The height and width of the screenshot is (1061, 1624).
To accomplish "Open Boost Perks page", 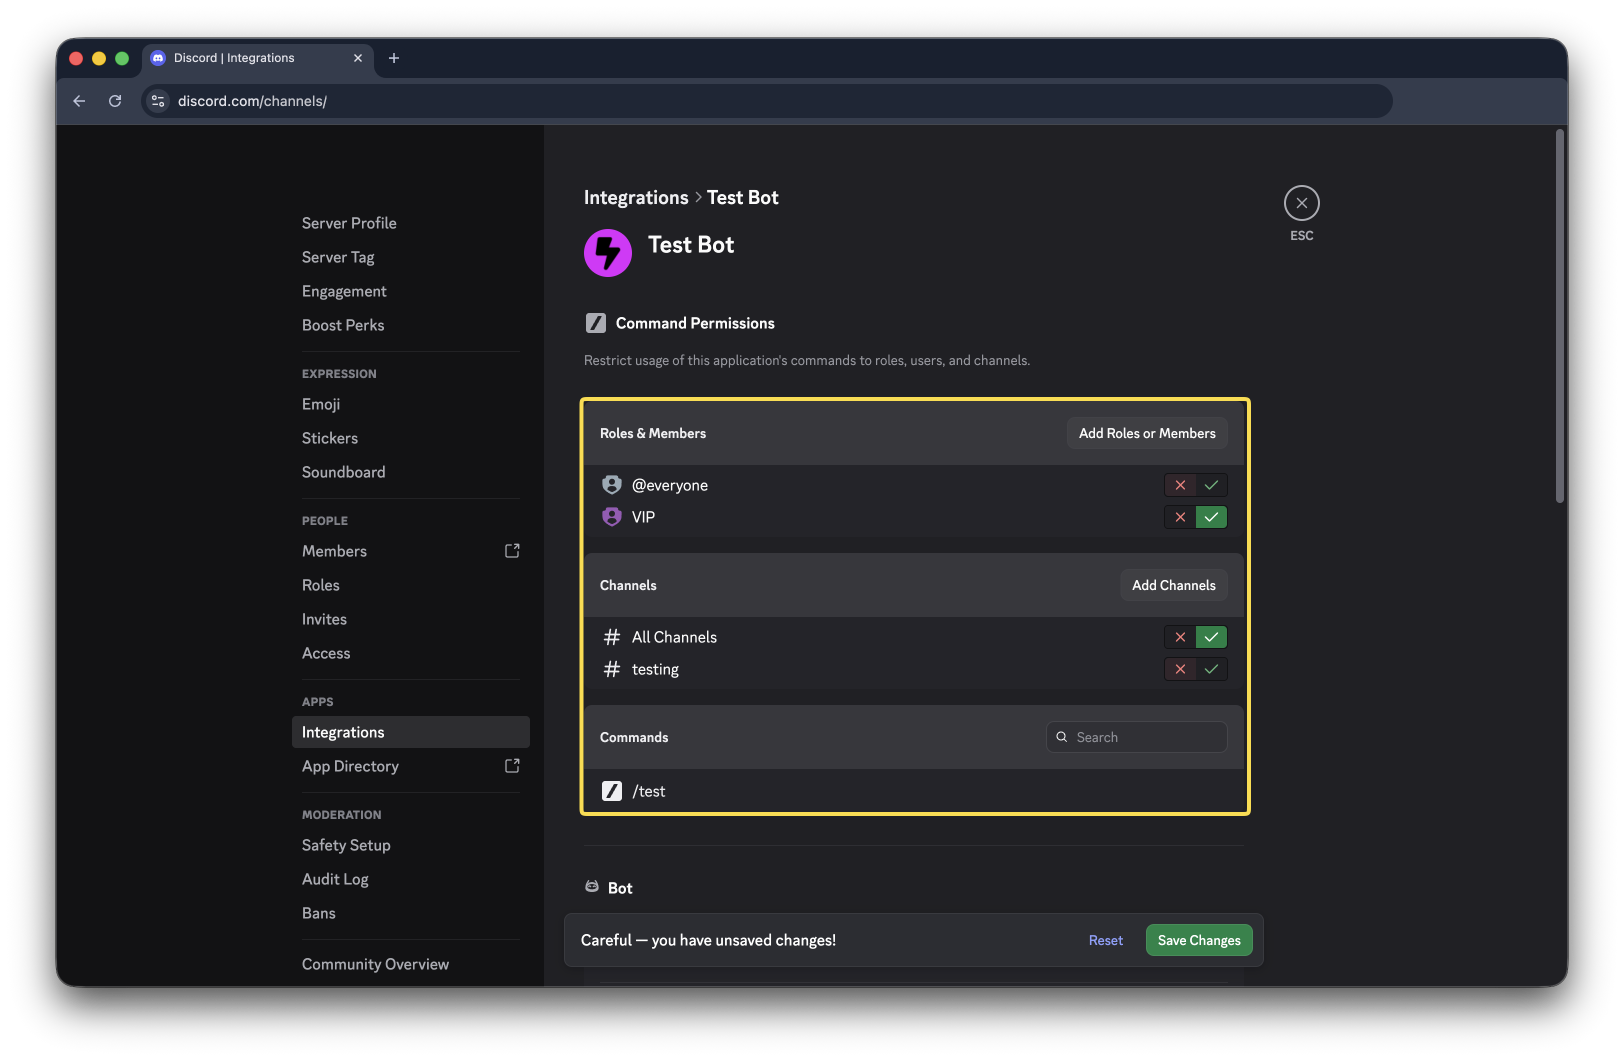I will tap(410, 325).
